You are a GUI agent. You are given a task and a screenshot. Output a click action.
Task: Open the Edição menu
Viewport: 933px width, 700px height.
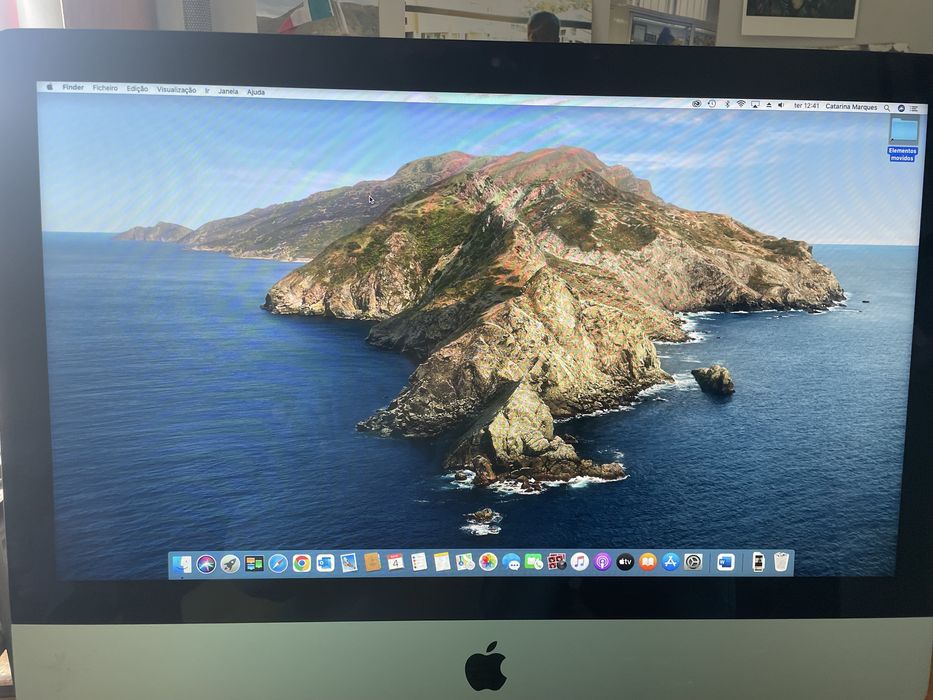[x=137, y=88]
